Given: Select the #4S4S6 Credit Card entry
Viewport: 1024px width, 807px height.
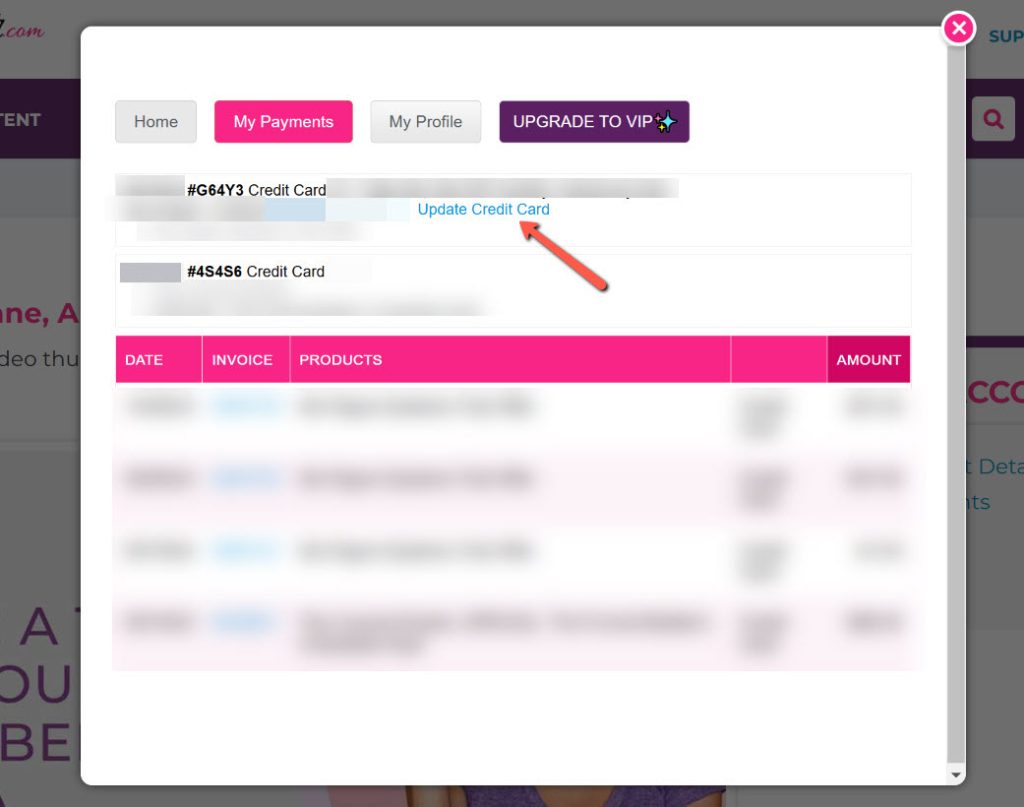Looking at the screenshot, I should pyautogui.click(x=255, y=272).
